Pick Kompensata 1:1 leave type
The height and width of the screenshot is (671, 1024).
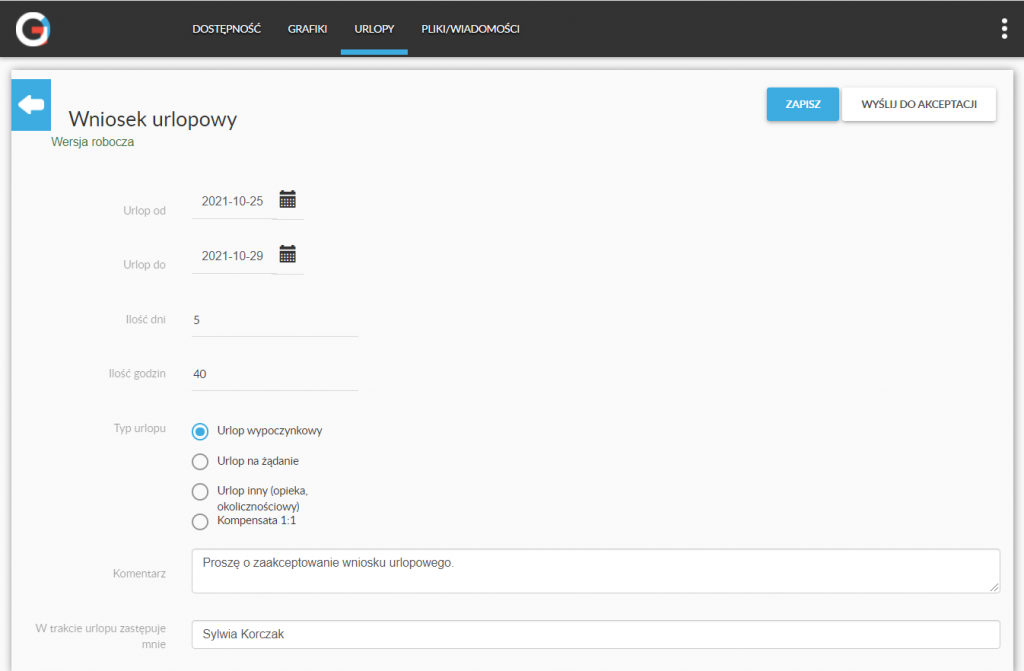click(200, 521)
